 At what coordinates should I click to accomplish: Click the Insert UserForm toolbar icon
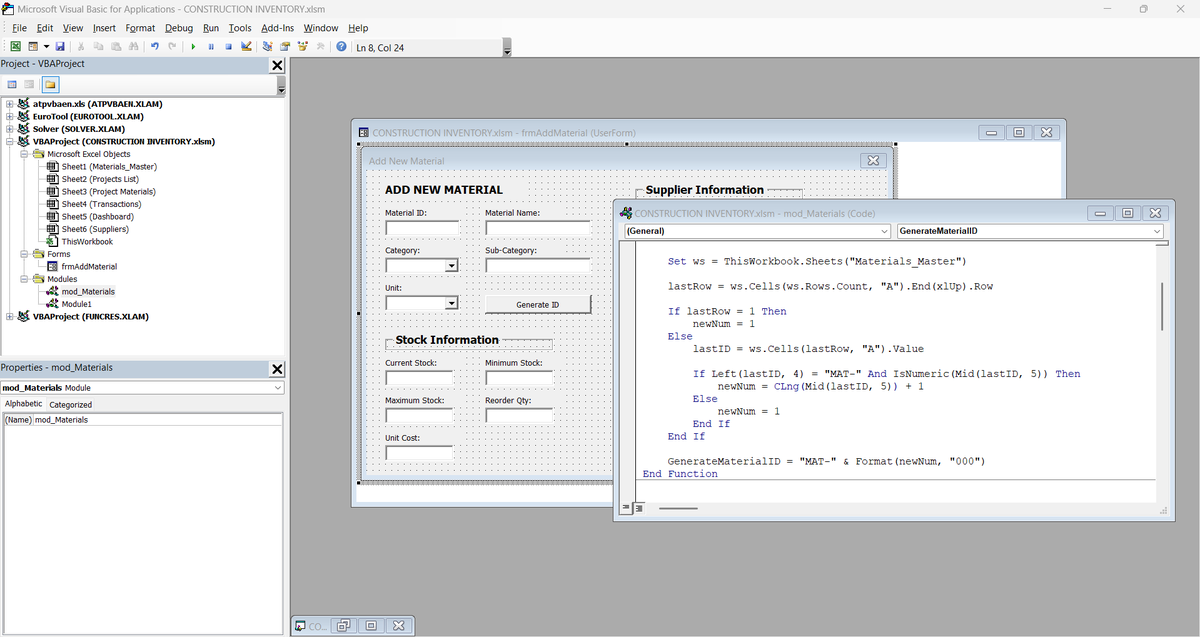[x=33, y=47]
